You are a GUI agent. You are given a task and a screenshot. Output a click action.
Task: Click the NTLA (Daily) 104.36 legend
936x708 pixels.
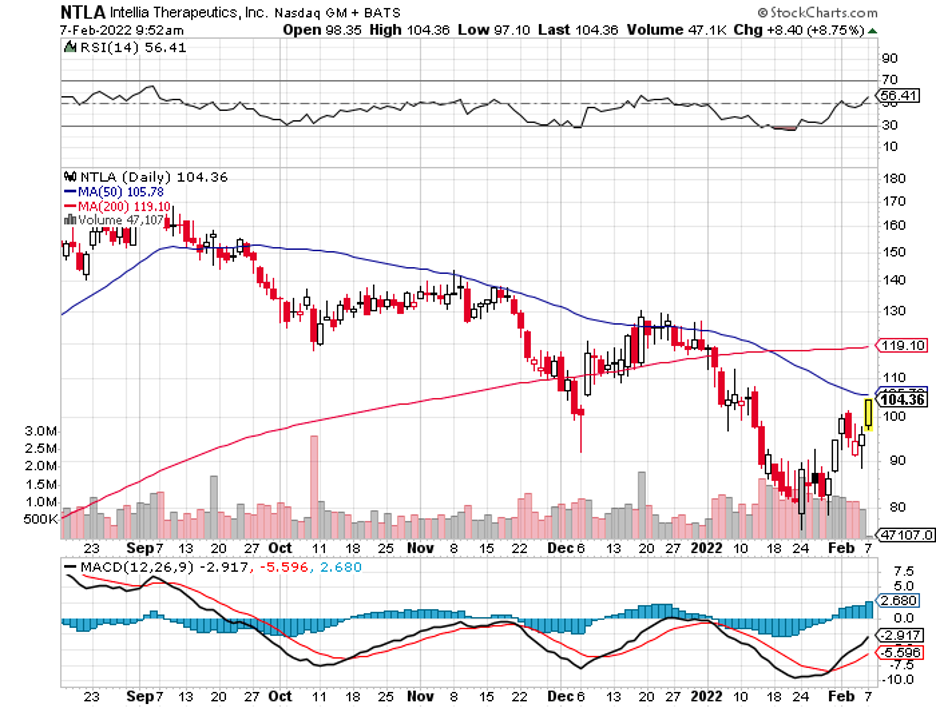[153, 177]
